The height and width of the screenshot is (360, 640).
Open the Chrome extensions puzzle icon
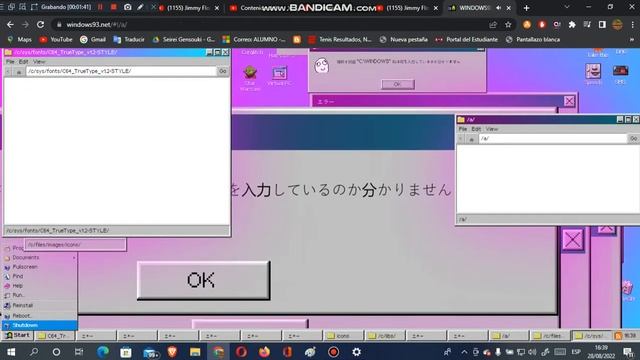tap(572, 24)
